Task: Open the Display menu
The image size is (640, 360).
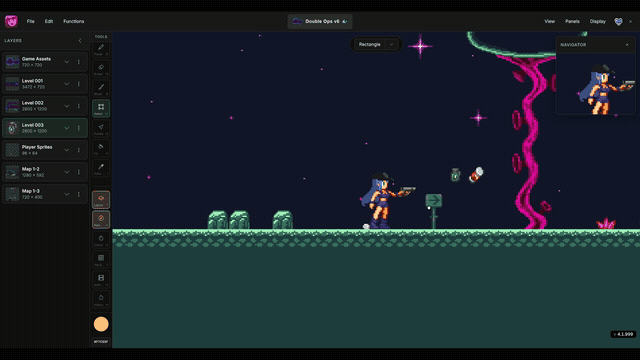Action: click(598, 21)
